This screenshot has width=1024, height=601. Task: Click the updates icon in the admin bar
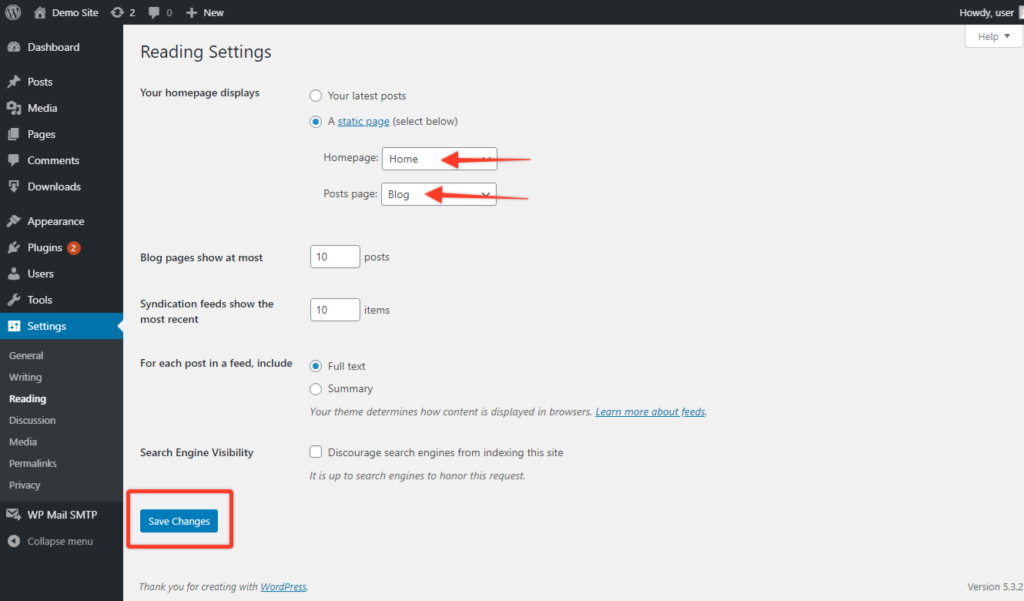coord(119,12)
